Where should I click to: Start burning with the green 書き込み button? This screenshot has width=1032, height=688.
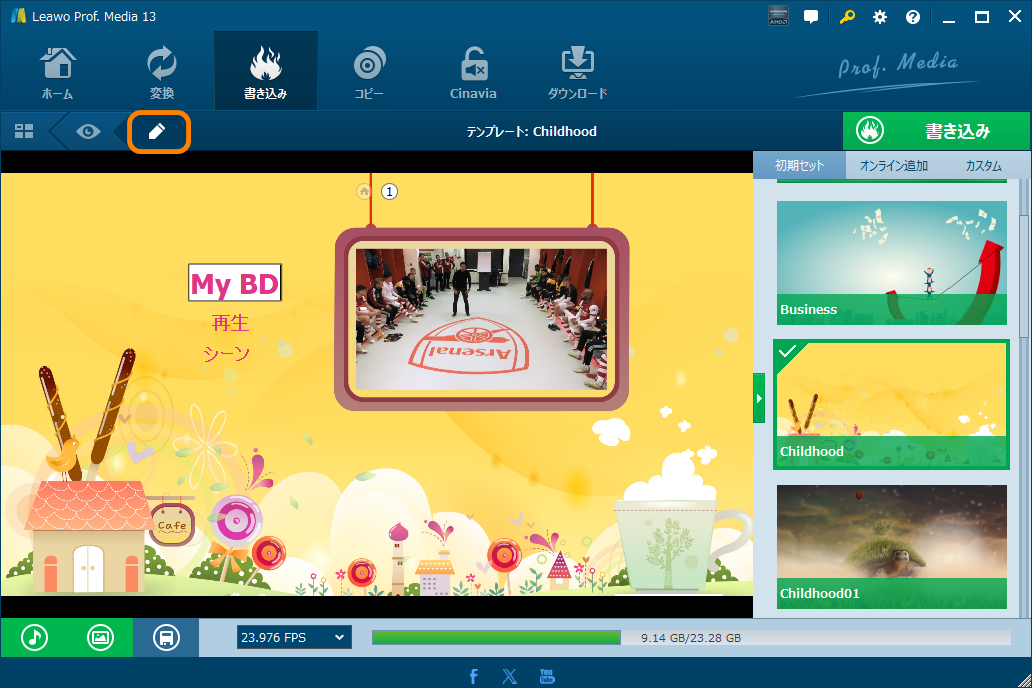pos(936,131)
